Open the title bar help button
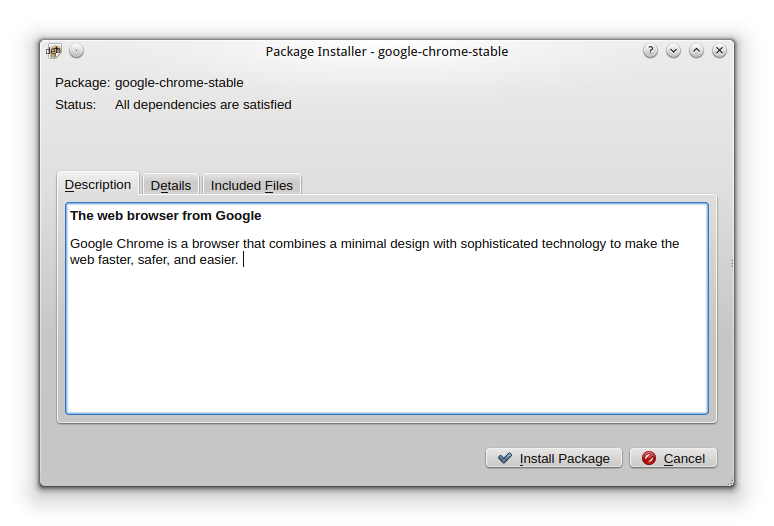Viewport: 774px width, 526px height. coord(650,50)
